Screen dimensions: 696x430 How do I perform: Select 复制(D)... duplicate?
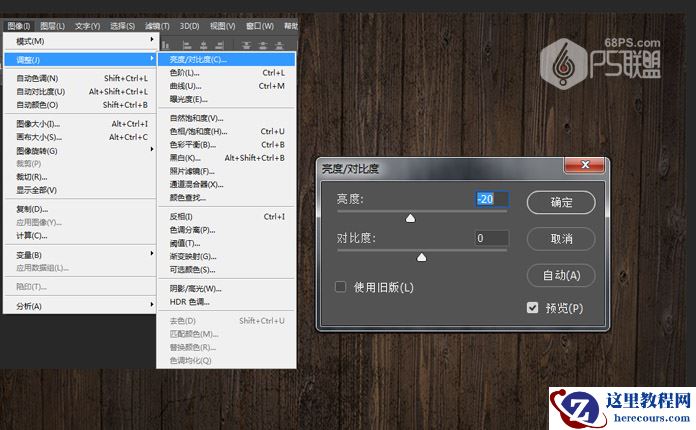pyautogui.click(x=79, y=209)
